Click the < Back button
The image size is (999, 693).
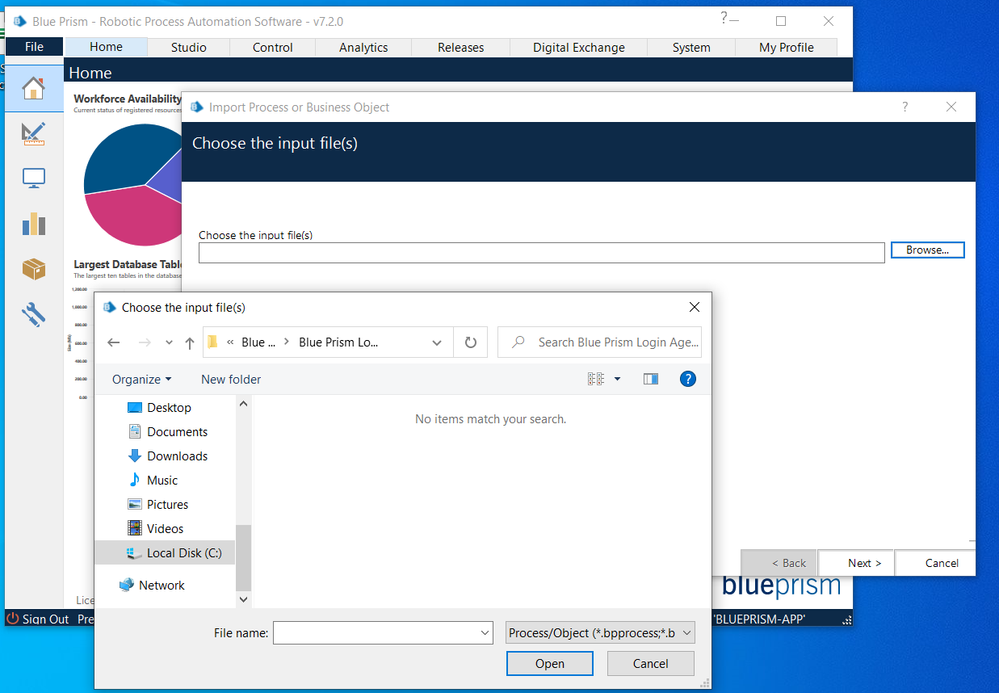(x=779, y=563)
